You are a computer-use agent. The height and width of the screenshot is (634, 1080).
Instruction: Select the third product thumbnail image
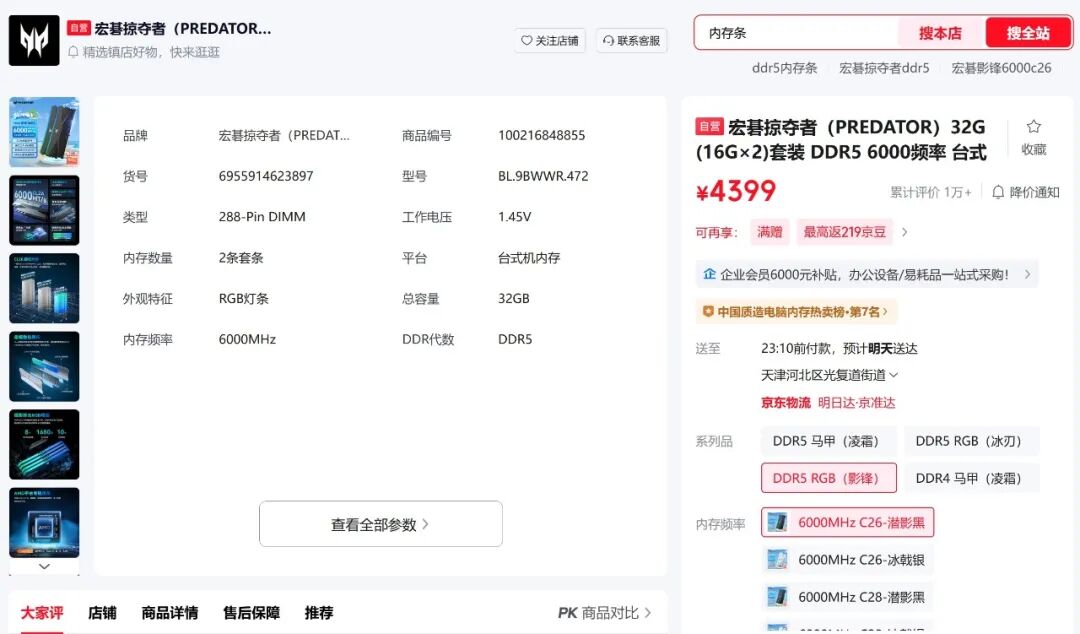44,288
